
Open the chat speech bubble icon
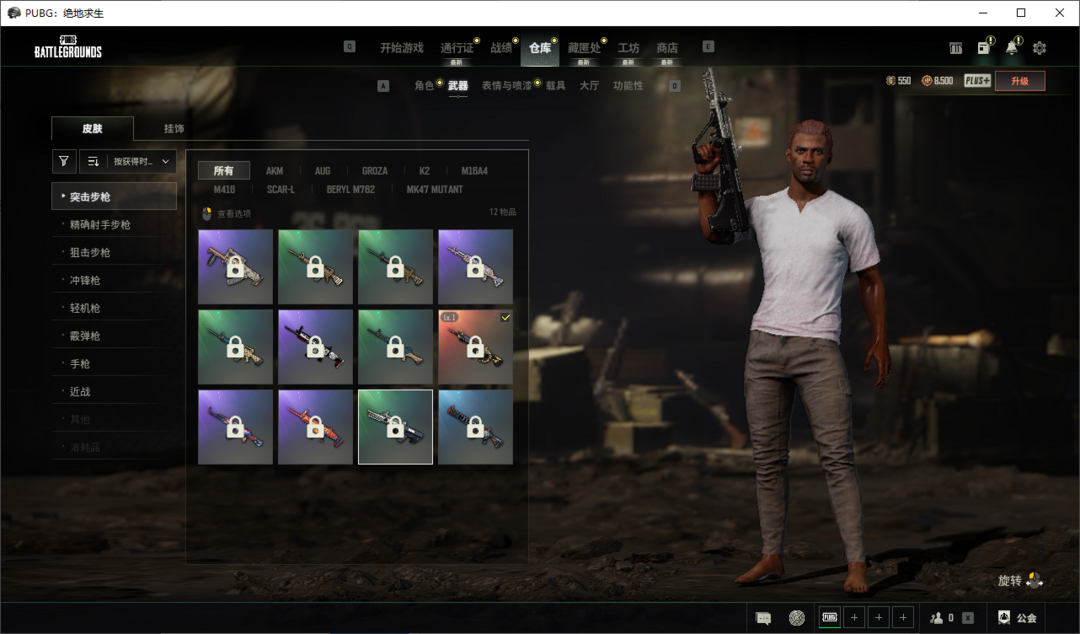(x=763, y=618)
